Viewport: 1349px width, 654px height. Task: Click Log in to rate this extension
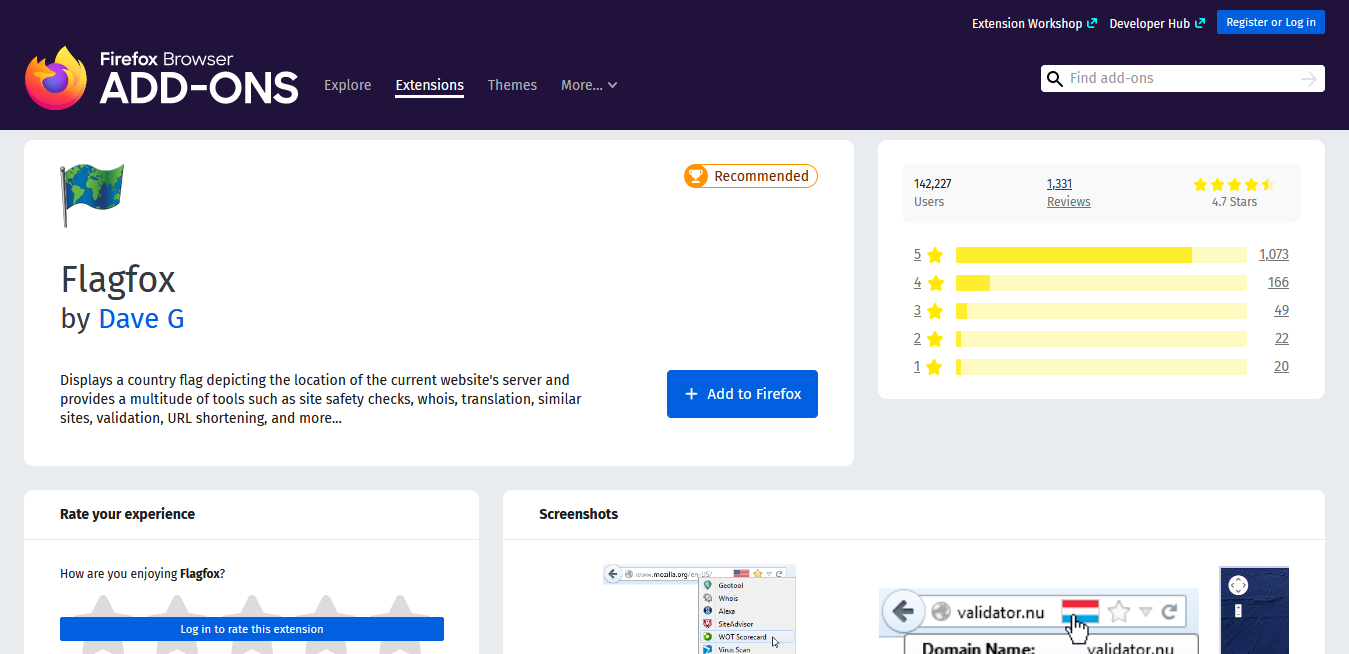[252, 629]
